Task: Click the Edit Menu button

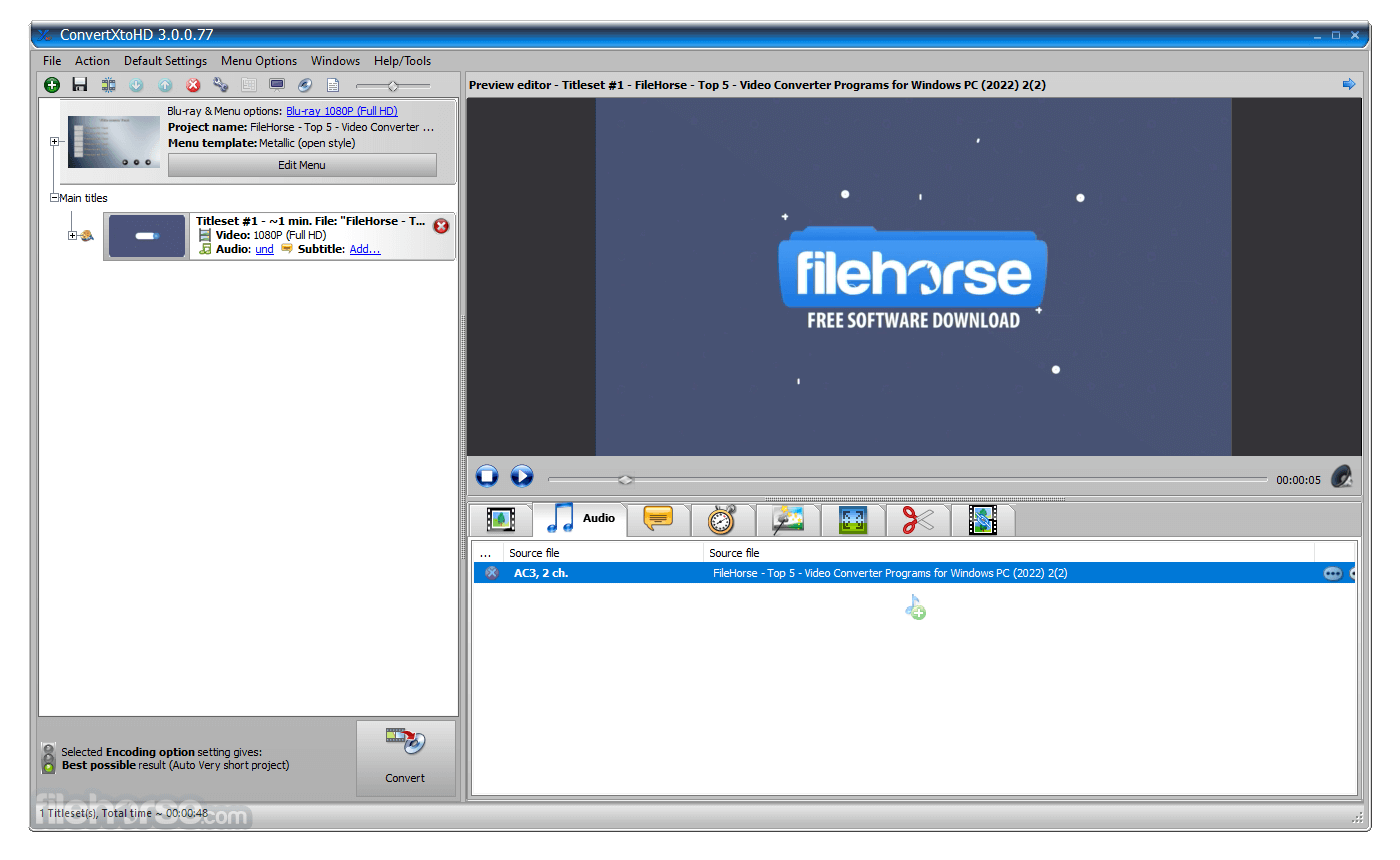Action: (302, 165)
